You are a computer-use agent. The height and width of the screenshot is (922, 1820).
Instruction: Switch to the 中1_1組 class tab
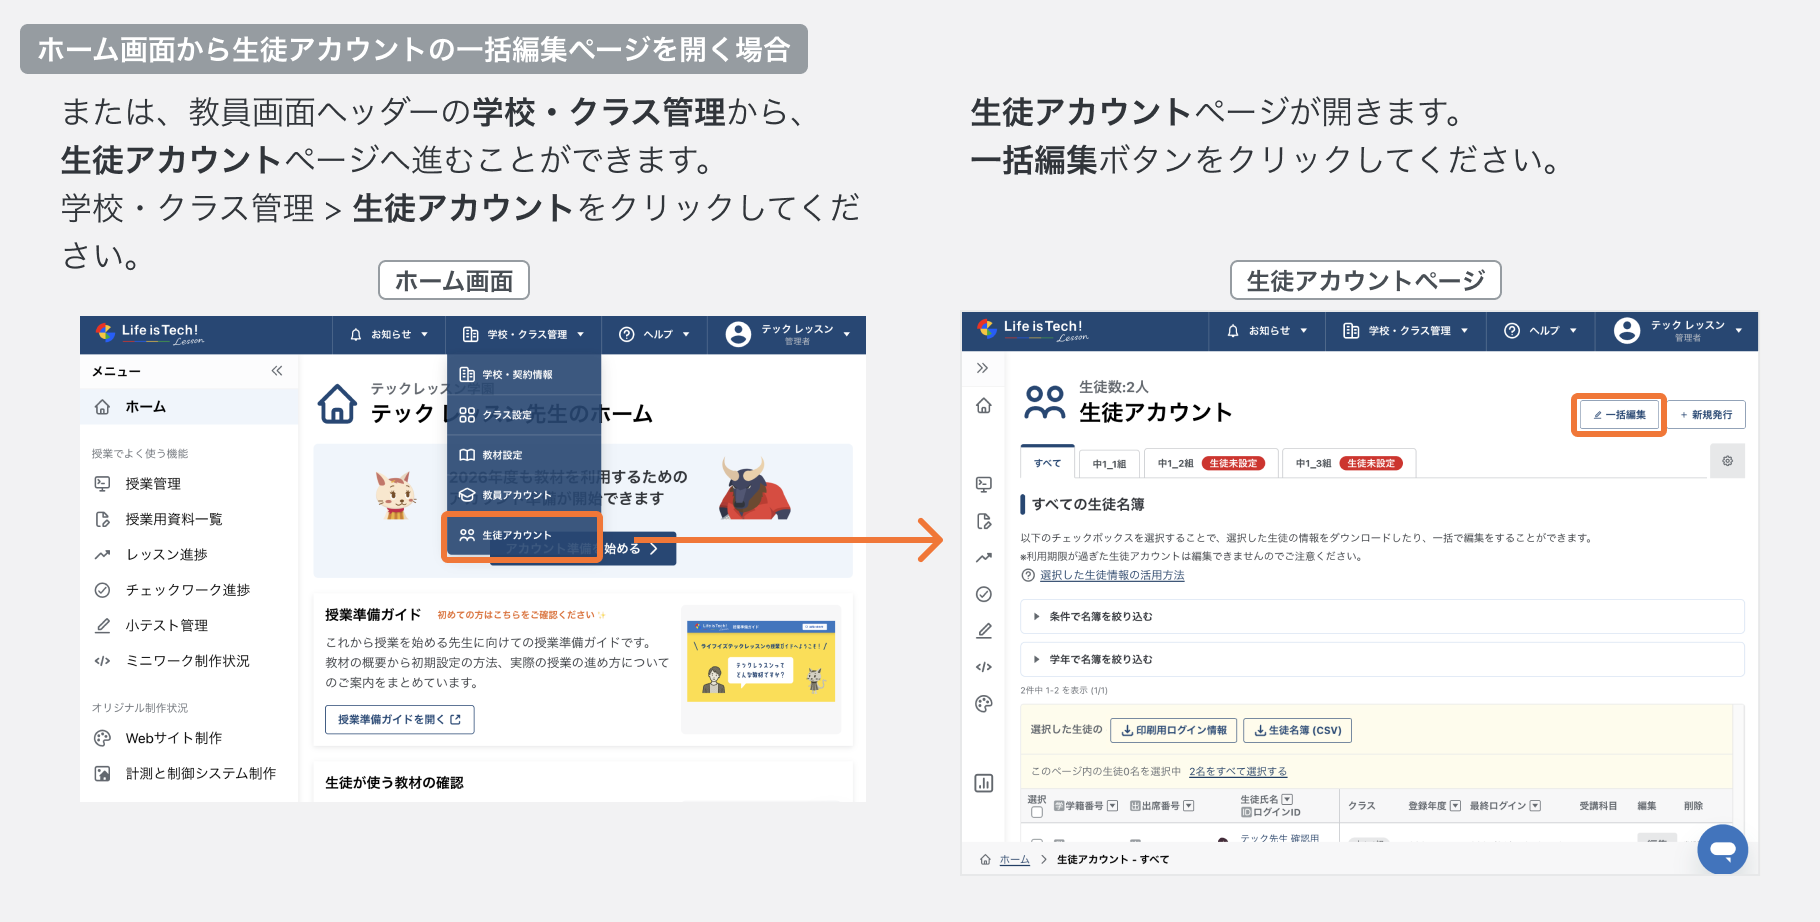pos(1109,464)
